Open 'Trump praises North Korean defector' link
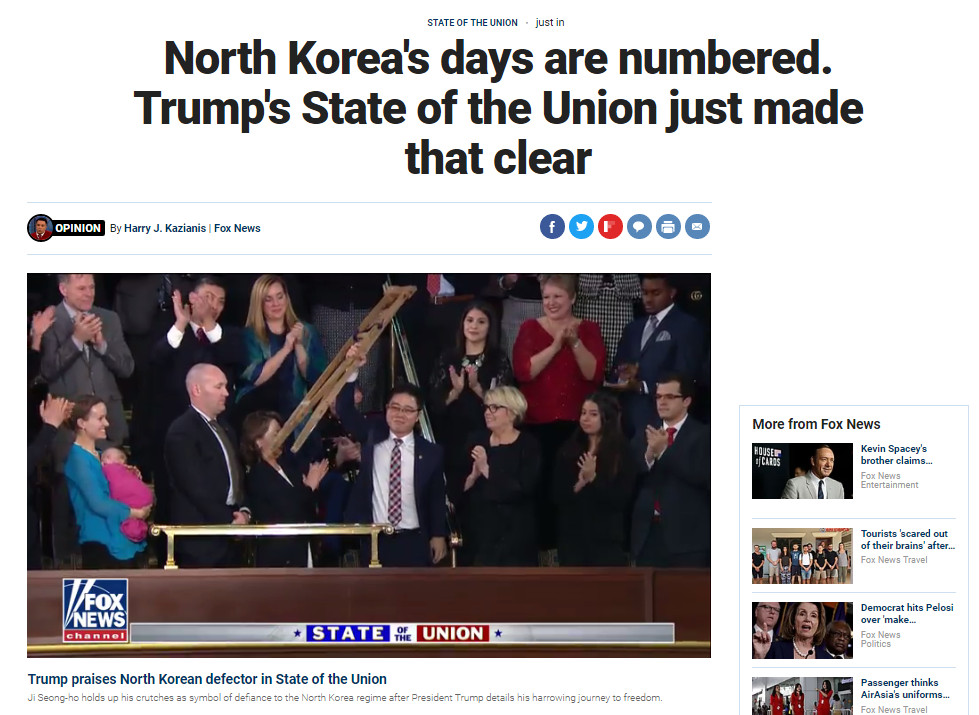The height and width of the screenshot is (715, 979). tap(207, 679)
